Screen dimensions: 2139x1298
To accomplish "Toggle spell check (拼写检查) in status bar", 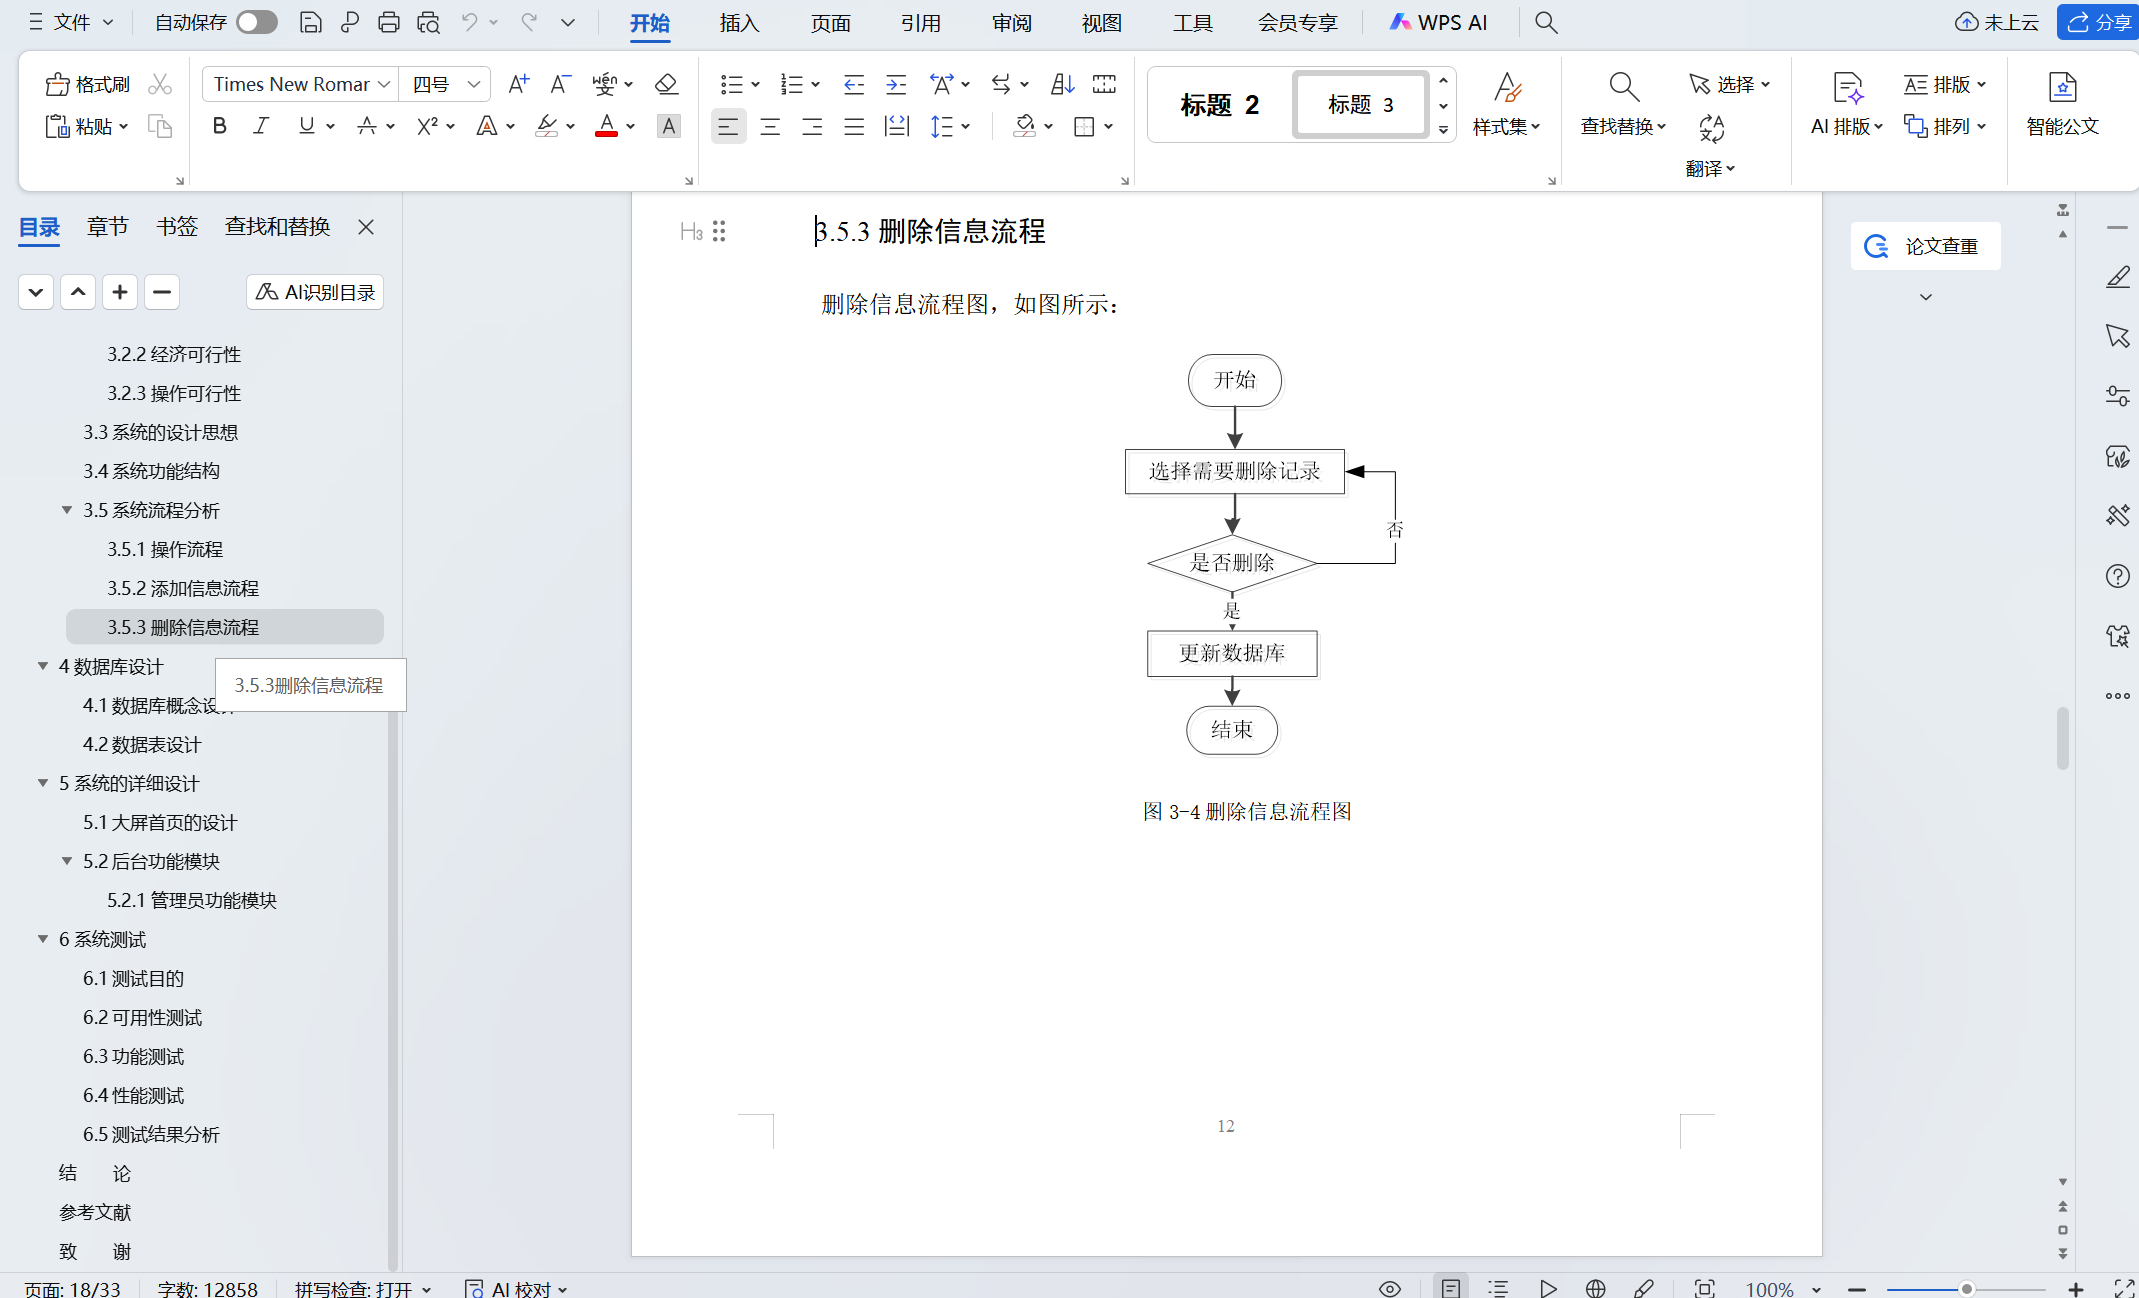I will (362, 1289).
